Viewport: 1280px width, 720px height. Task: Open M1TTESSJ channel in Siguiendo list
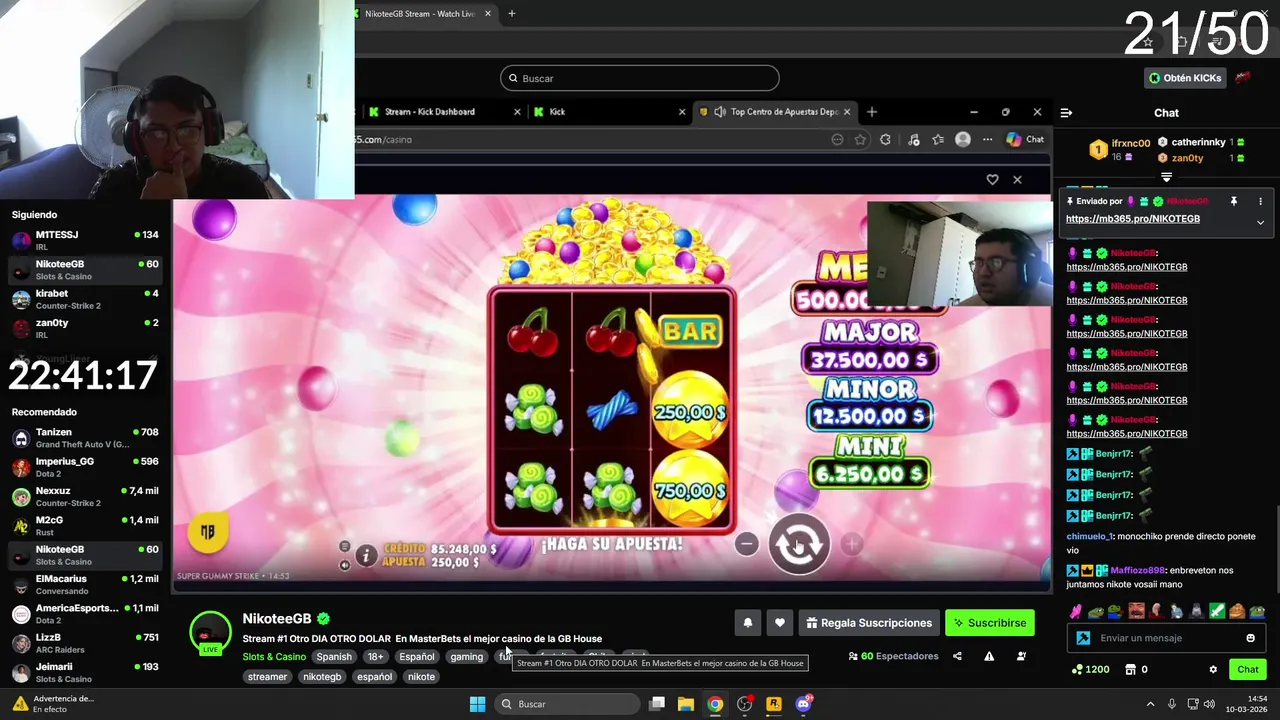pyautogui.click(x=85, y=240)
